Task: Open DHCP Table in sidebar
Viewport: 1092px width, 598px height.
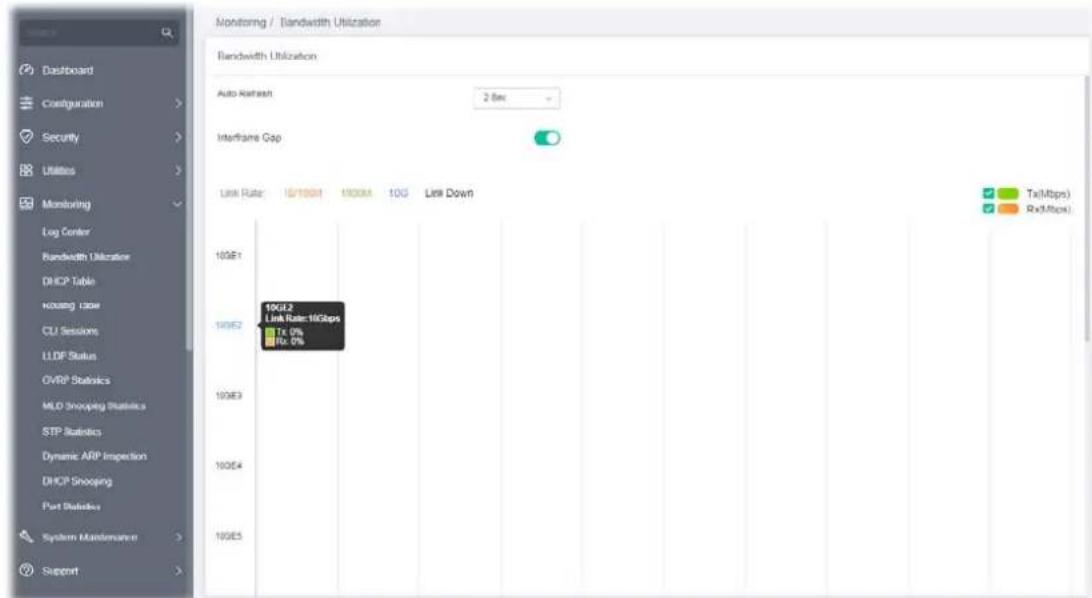Action: click(68, 281)
